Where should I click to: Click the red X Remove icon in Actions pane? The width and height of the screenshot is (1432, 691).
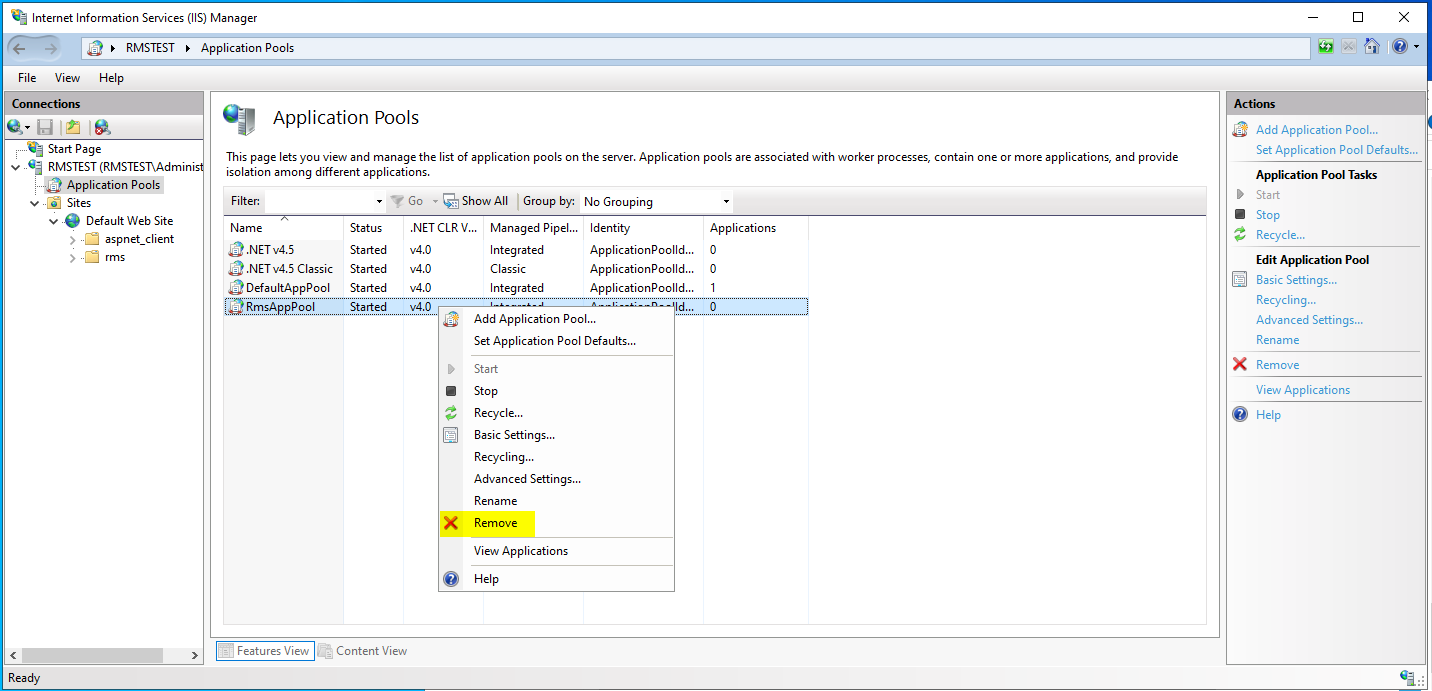tap(1240, 365)
